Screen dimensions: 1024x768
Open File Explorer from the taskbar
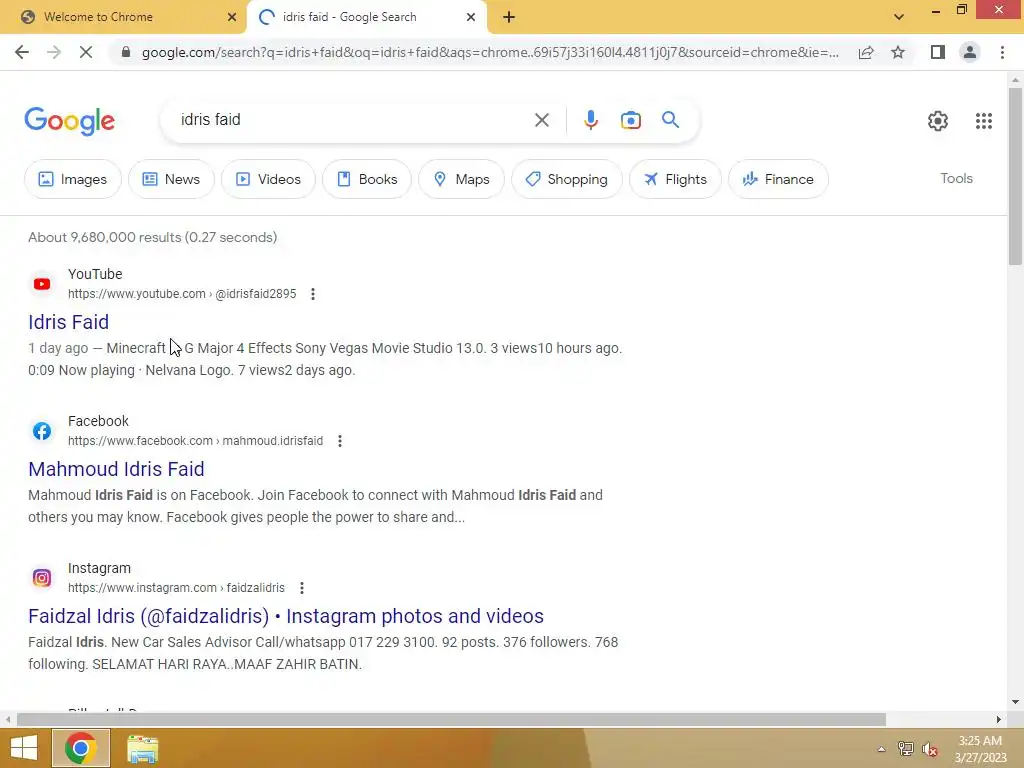pyautogui.click(x=142, y=748)
